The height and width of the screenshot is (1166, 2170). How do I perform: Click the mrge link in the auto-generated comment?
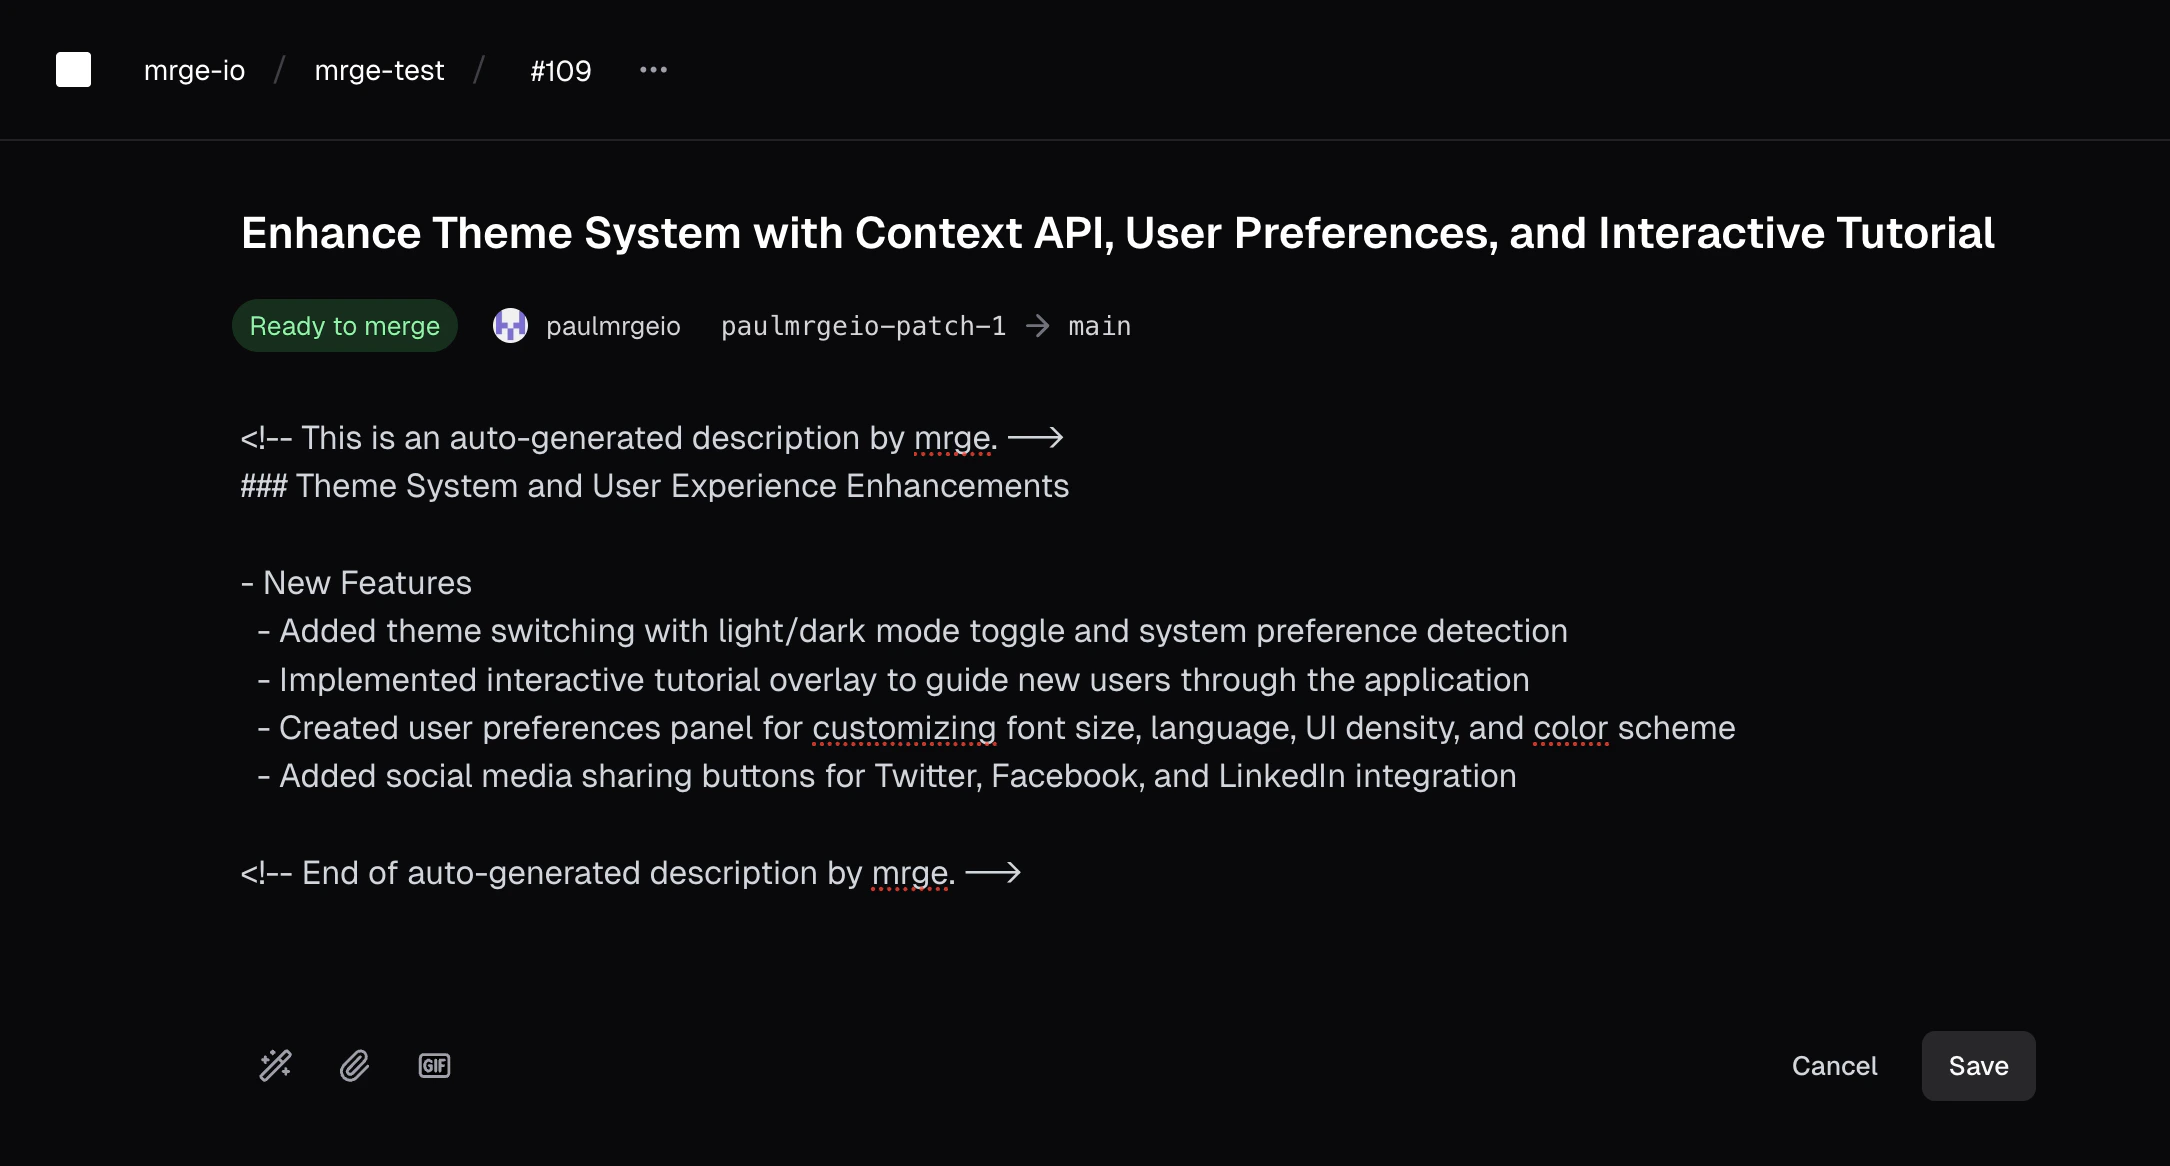click(951, 437)
